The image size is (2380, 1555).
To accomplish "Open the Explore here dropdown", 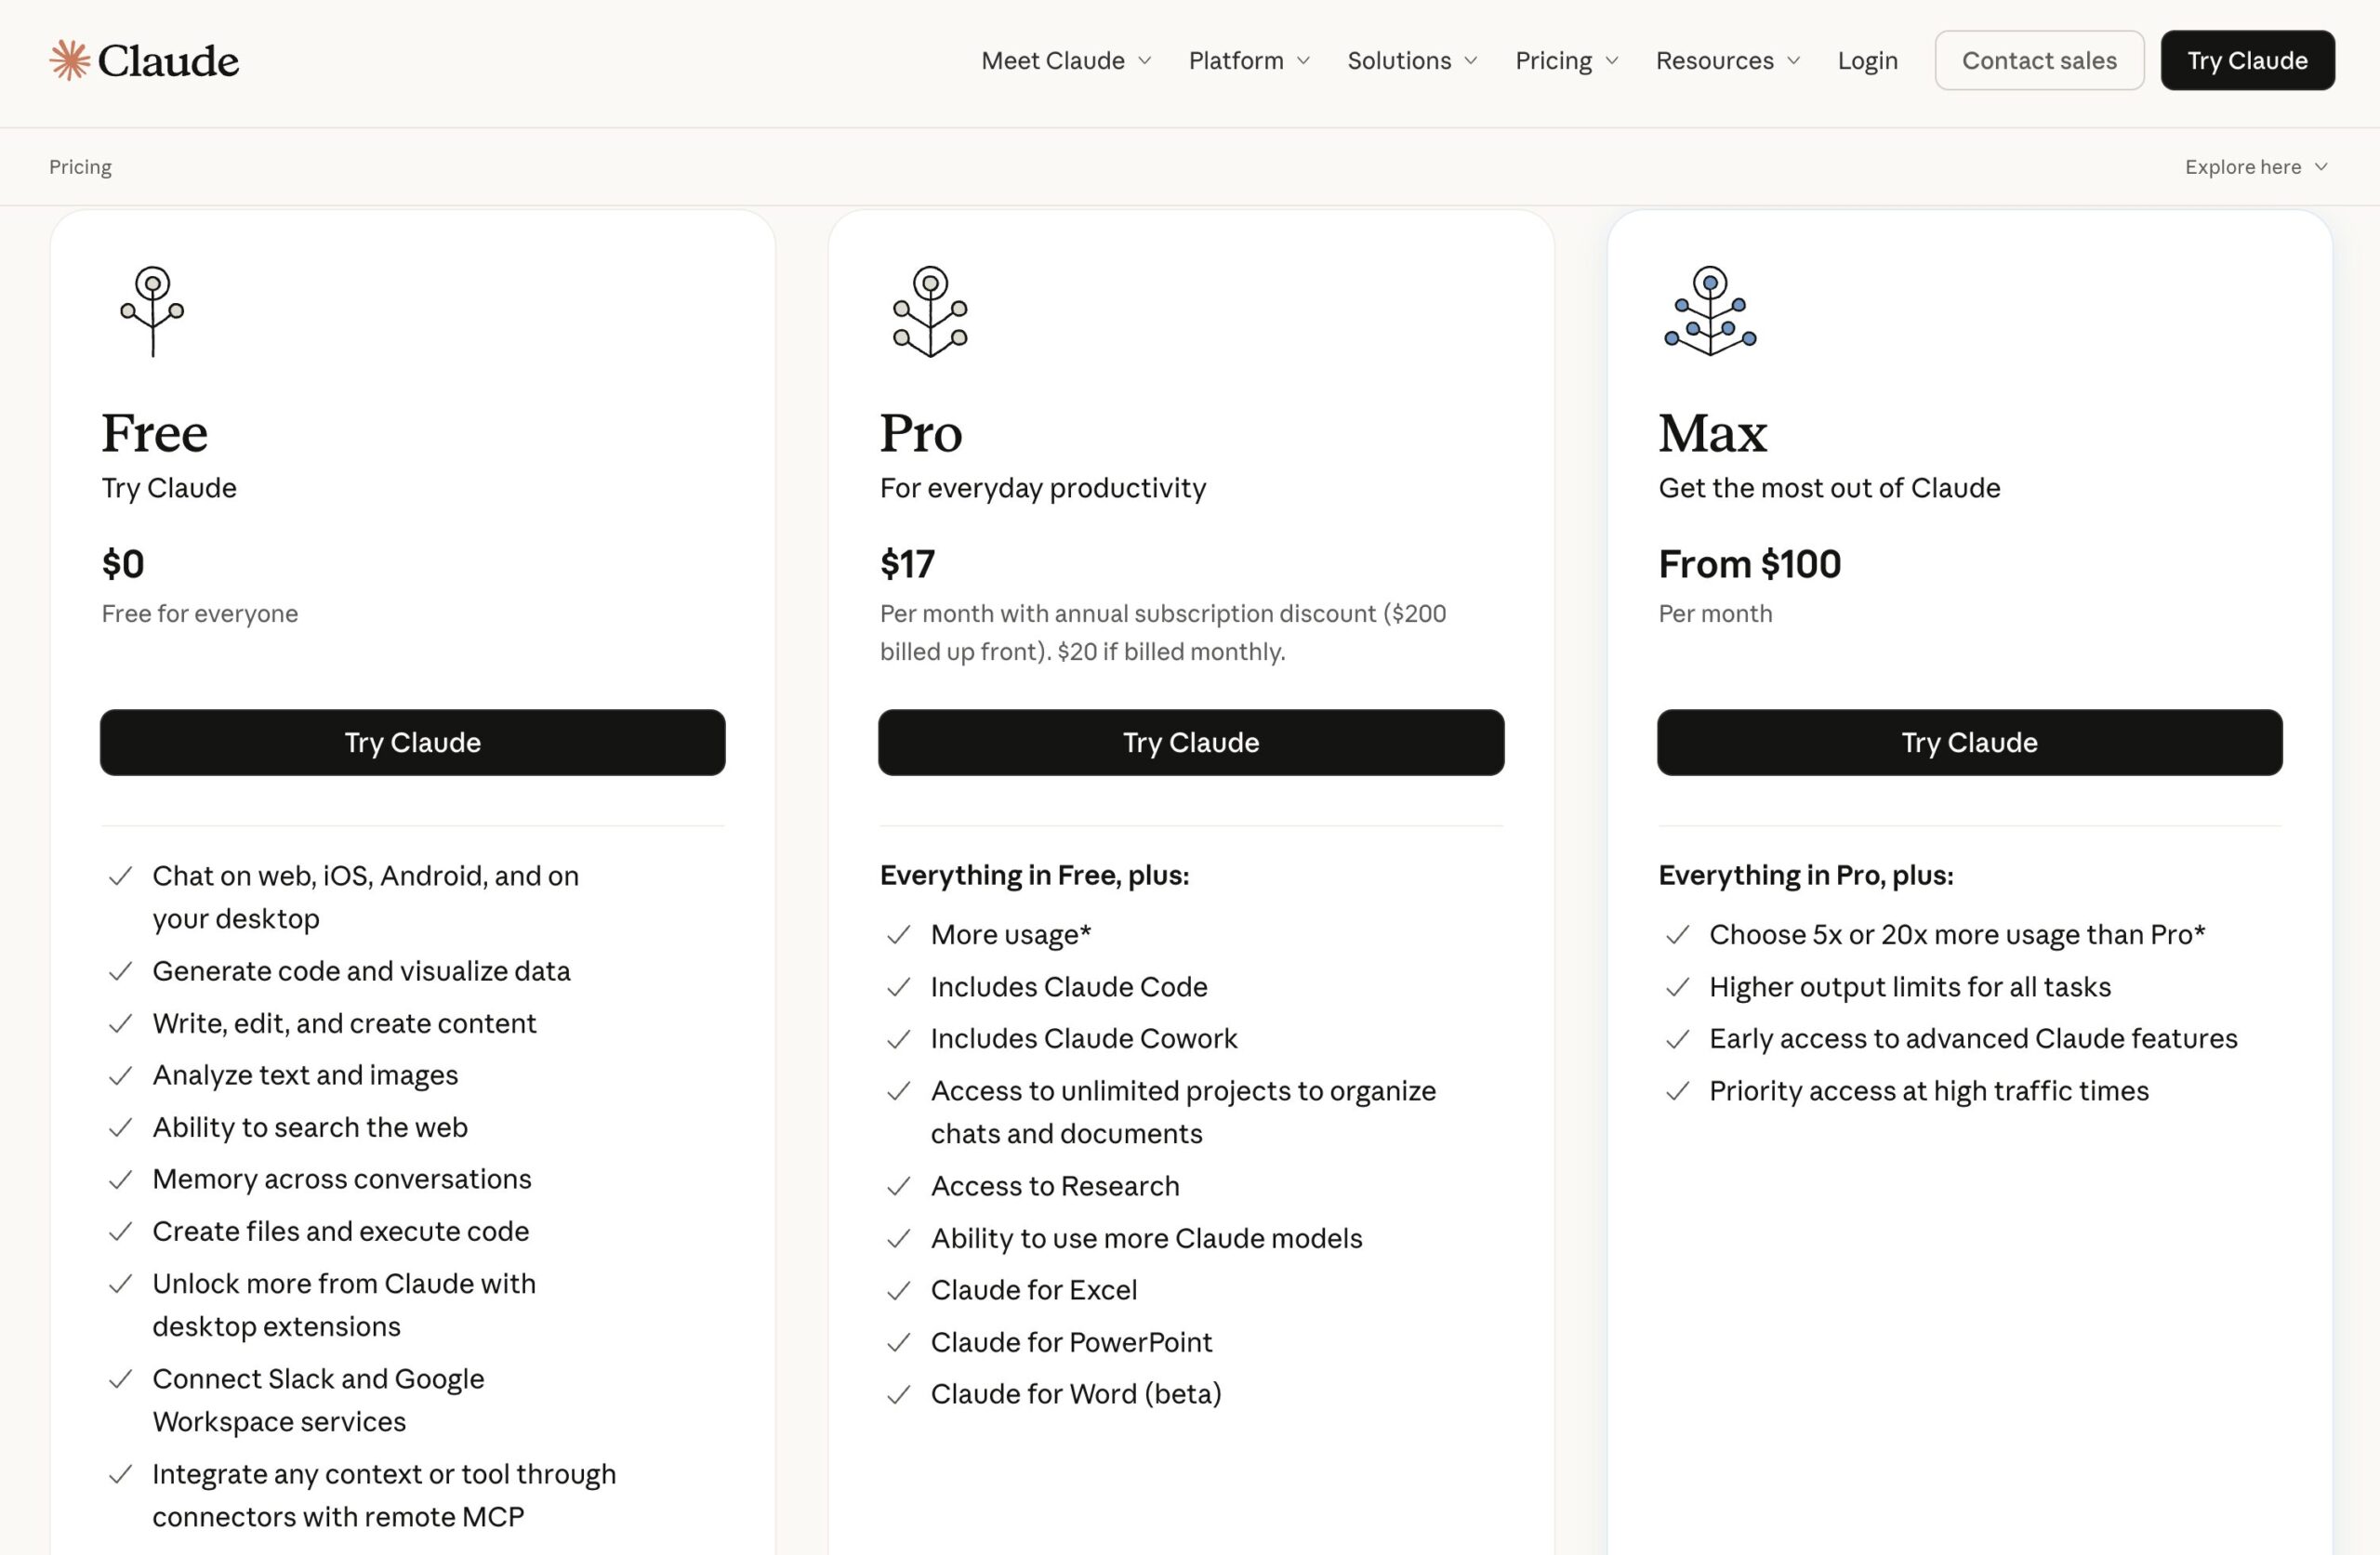I will [x=2256, y=167].
